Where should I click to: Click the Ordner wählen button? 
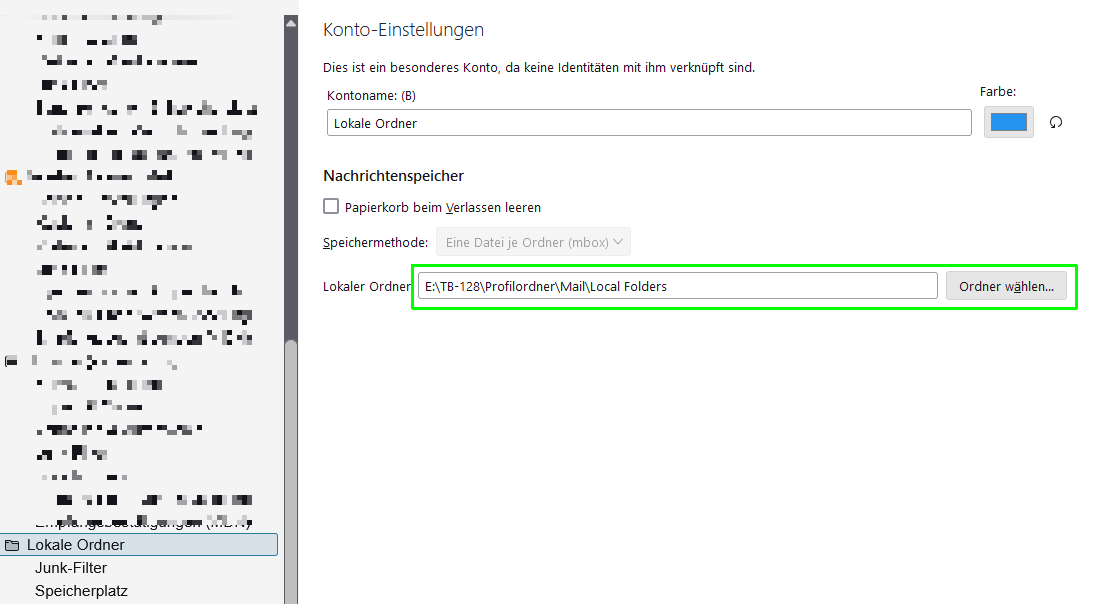coord(1006,286)
